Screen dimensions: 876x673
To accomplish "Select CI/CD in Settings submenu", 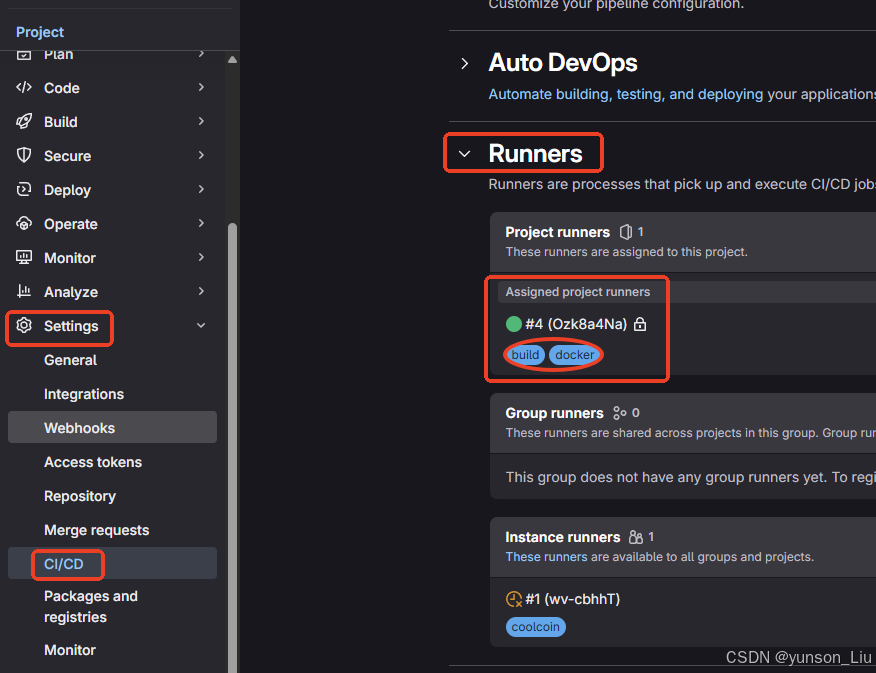I will tap(112, 564).
